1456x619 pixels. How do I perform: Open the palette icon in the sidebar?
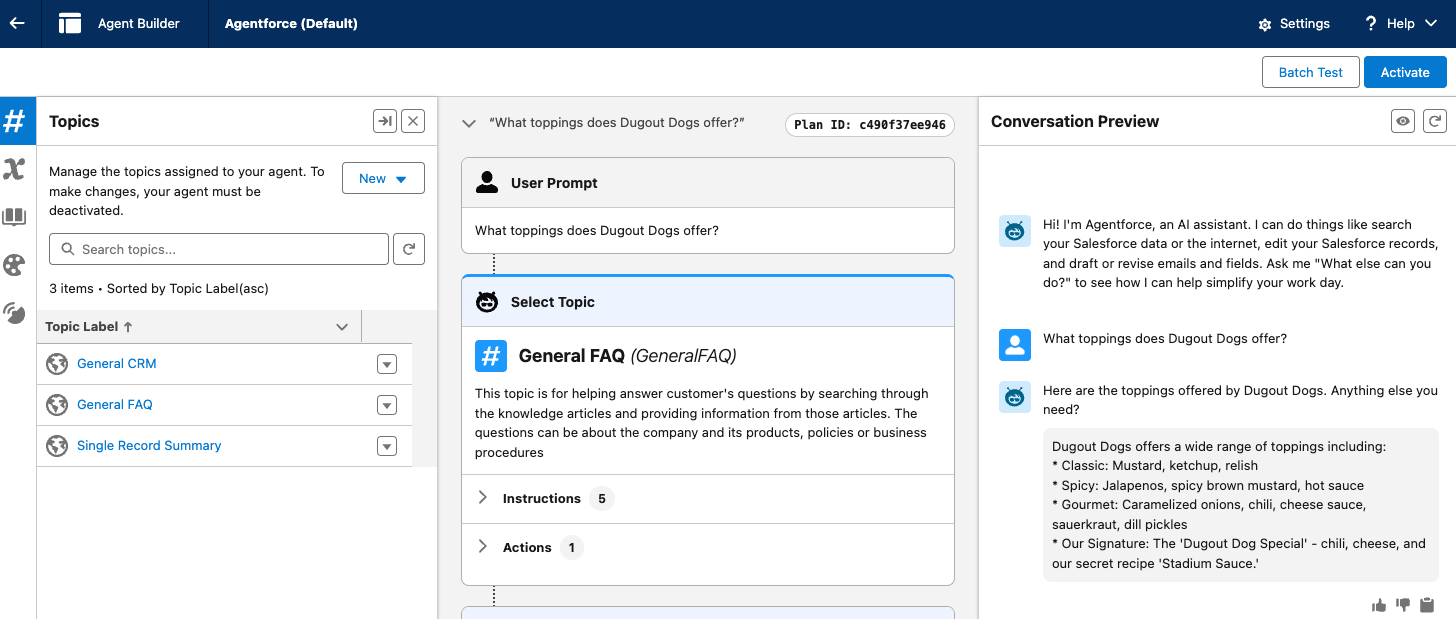pyautogui.click(x=15, y=265)
